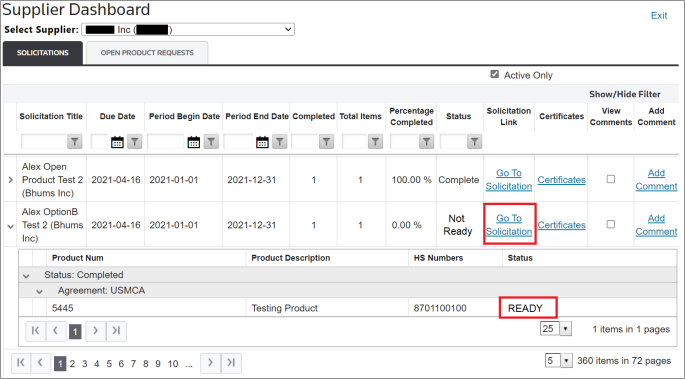Collapse the Agreement: USMCA group
Screen dimensions: 685x379
coord(39,291)
